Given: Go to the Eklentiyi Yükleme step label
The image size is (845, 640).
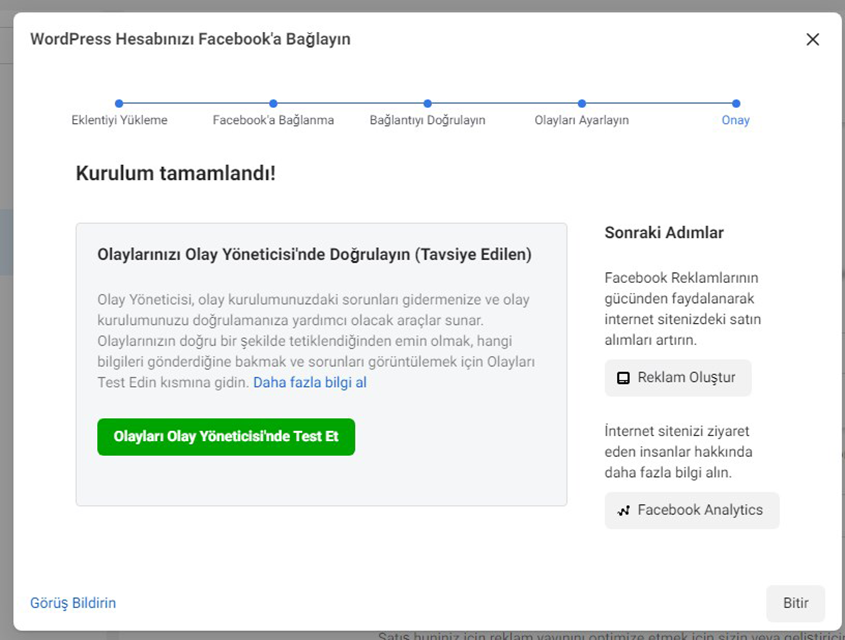Looking at the screenshot, I should click(119, 120).
